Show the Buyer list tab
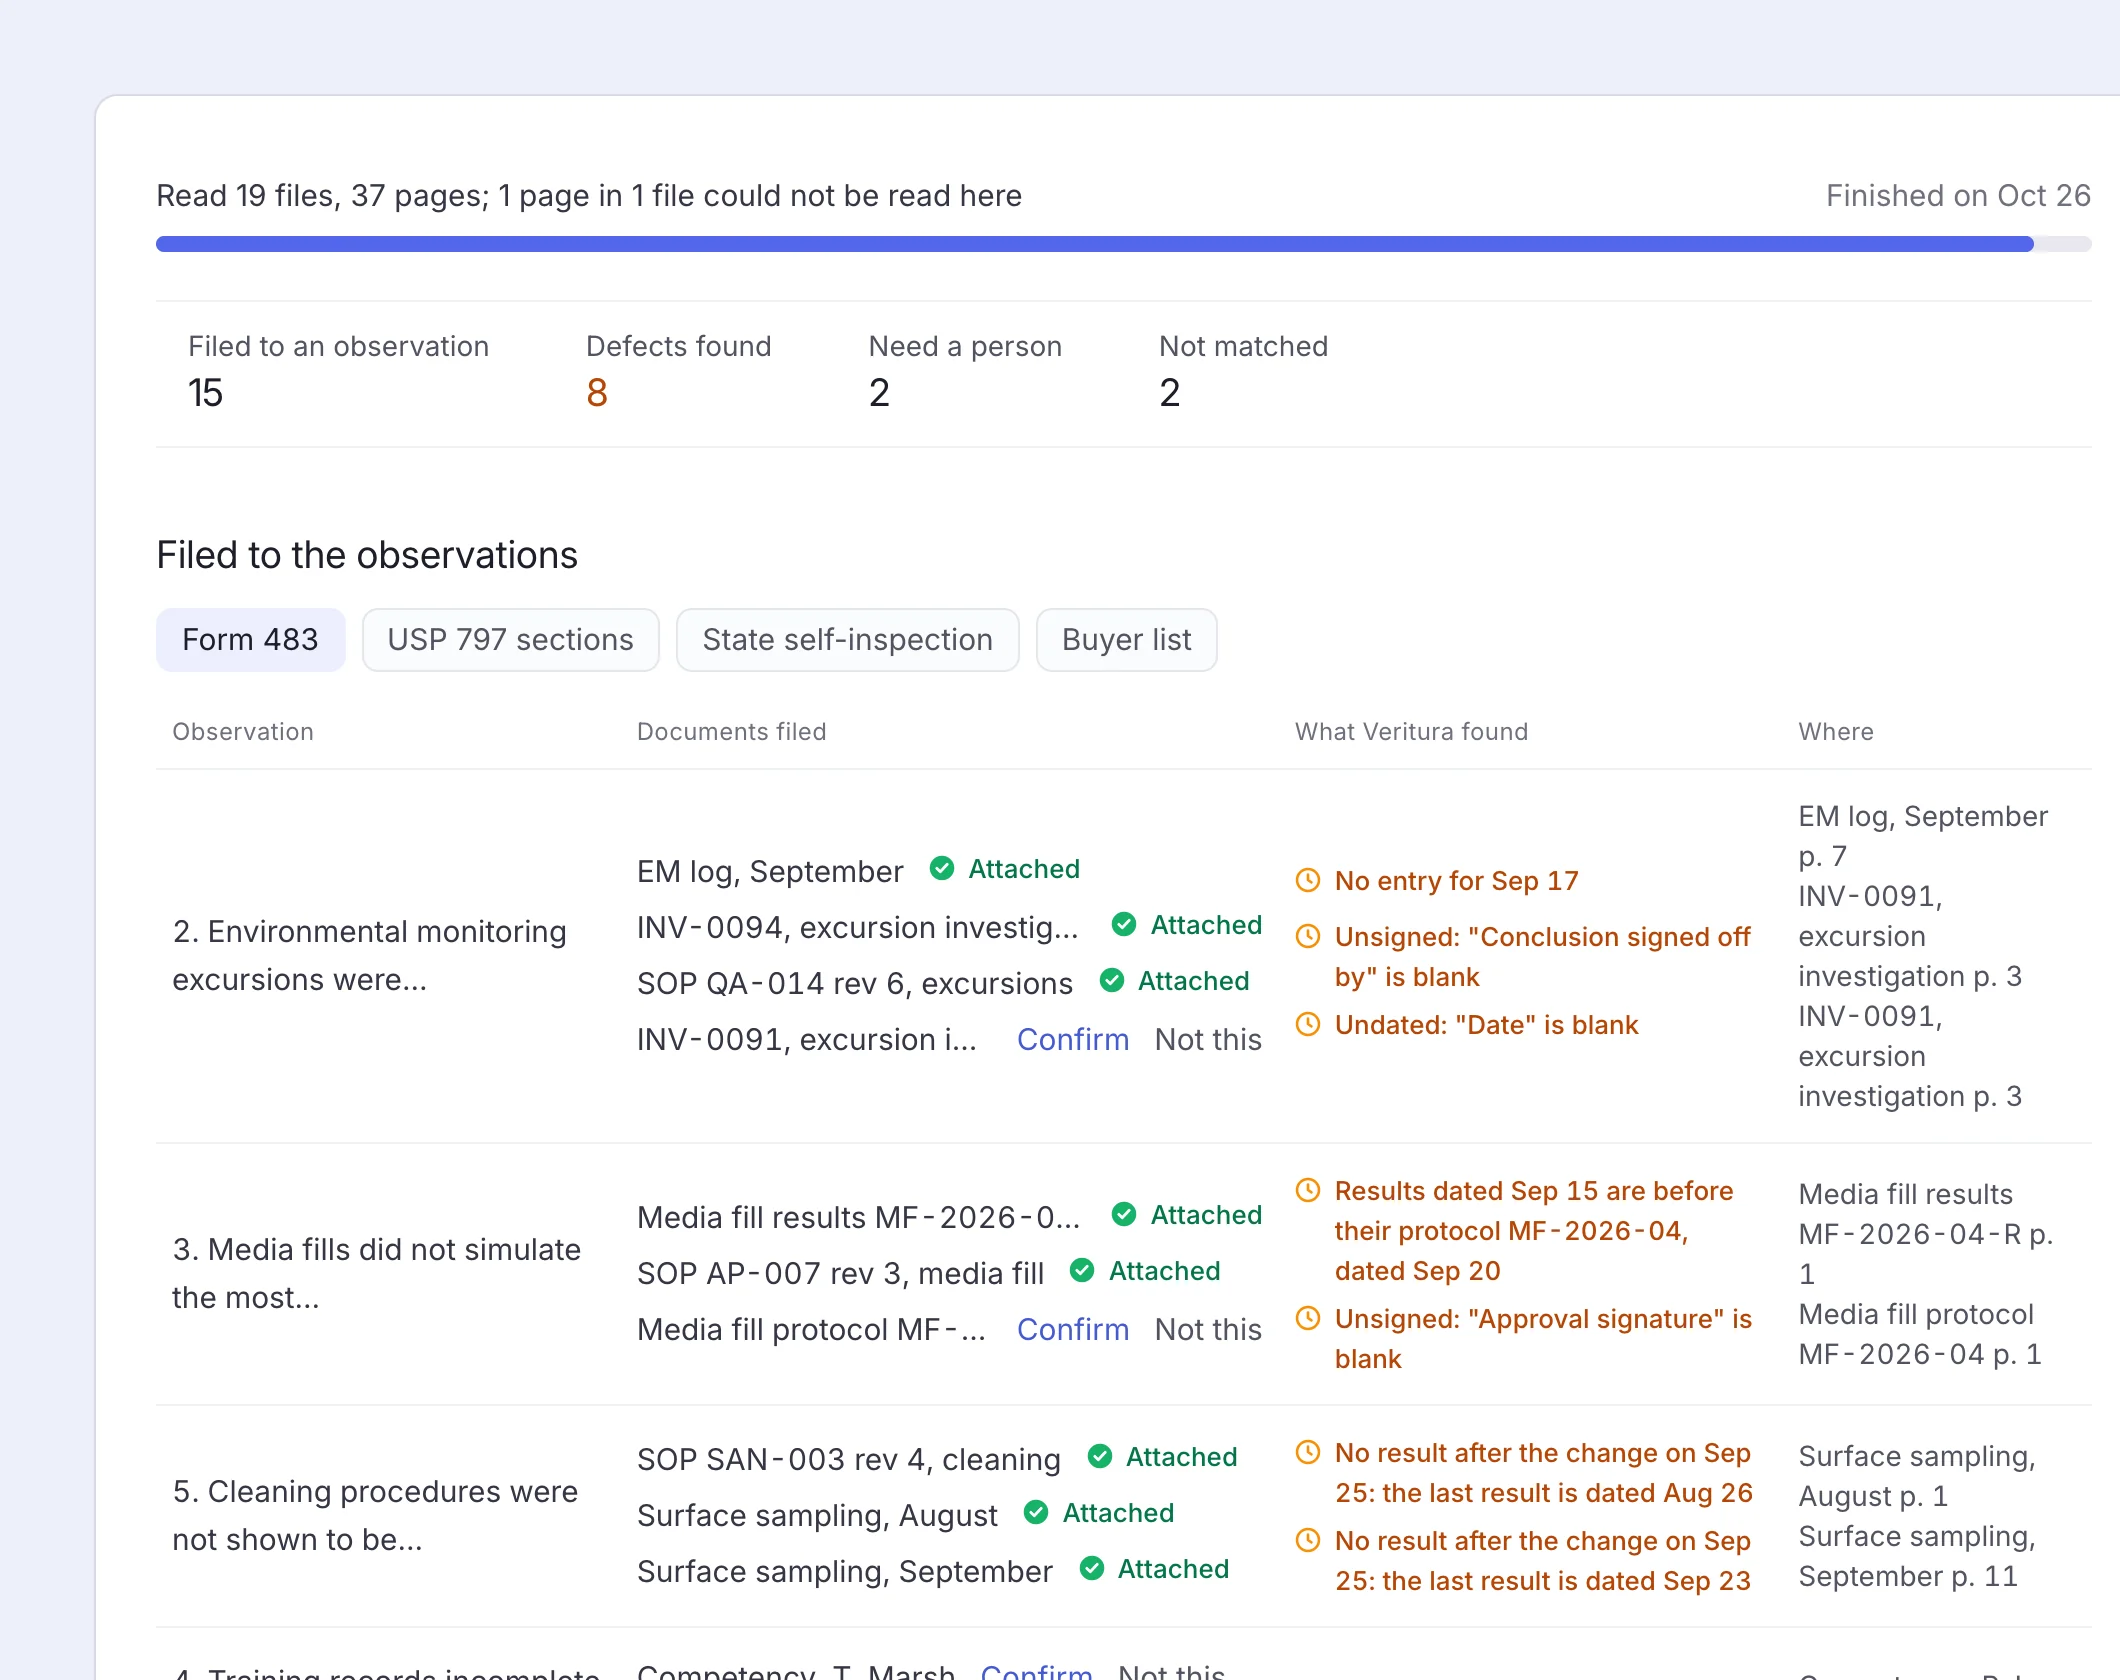This screenshot has height=1680, width=2120. [1126, 640]
